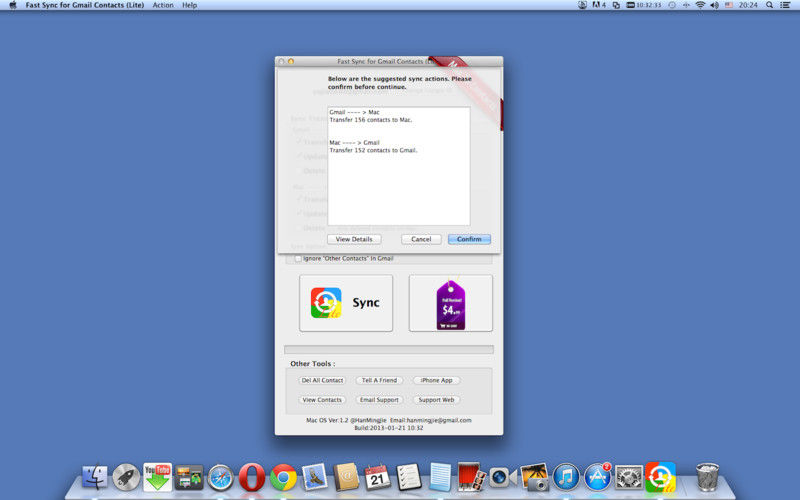
Task: Click the yellow minimize window button
Action: pos(291,61)
